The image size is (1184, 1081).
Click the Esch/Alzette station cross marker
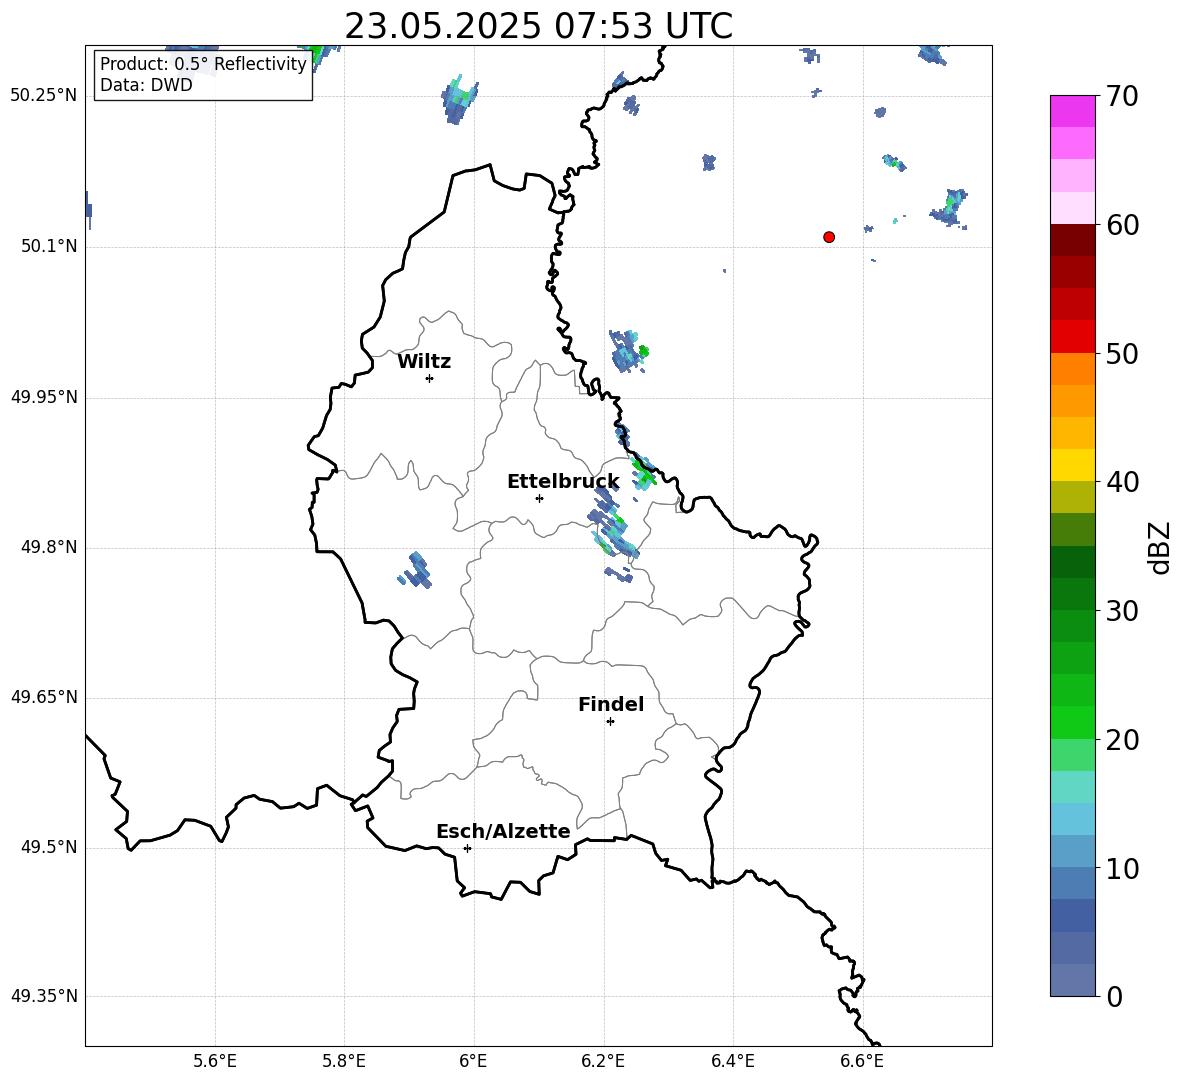(467, 848)
